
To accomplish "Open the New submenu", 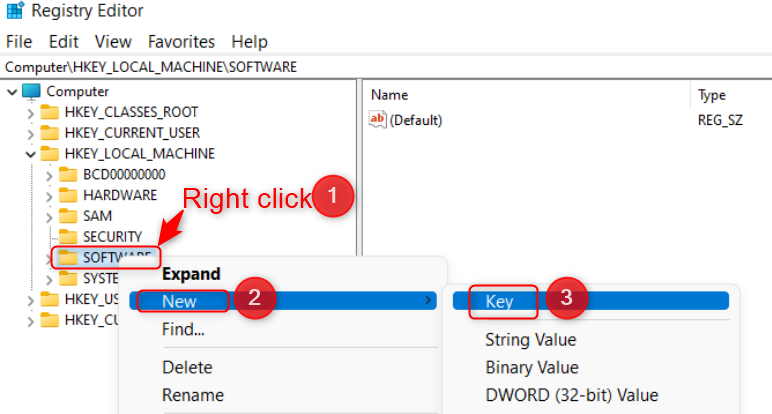I will [x=283, y=301].
